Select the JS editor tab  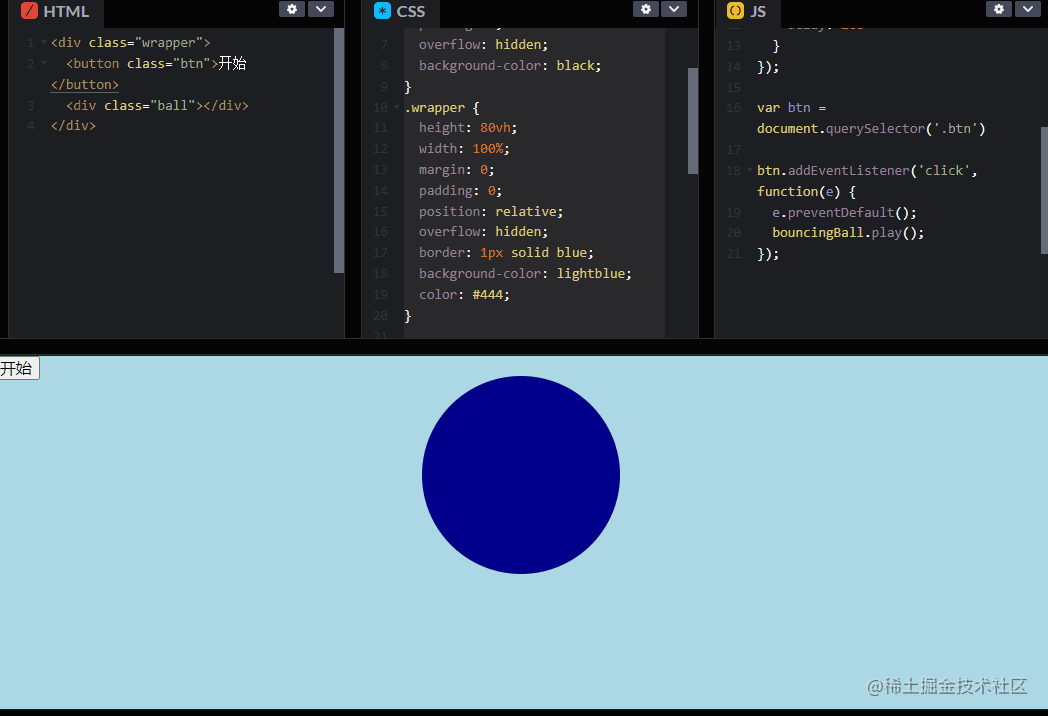coord(748,12)
